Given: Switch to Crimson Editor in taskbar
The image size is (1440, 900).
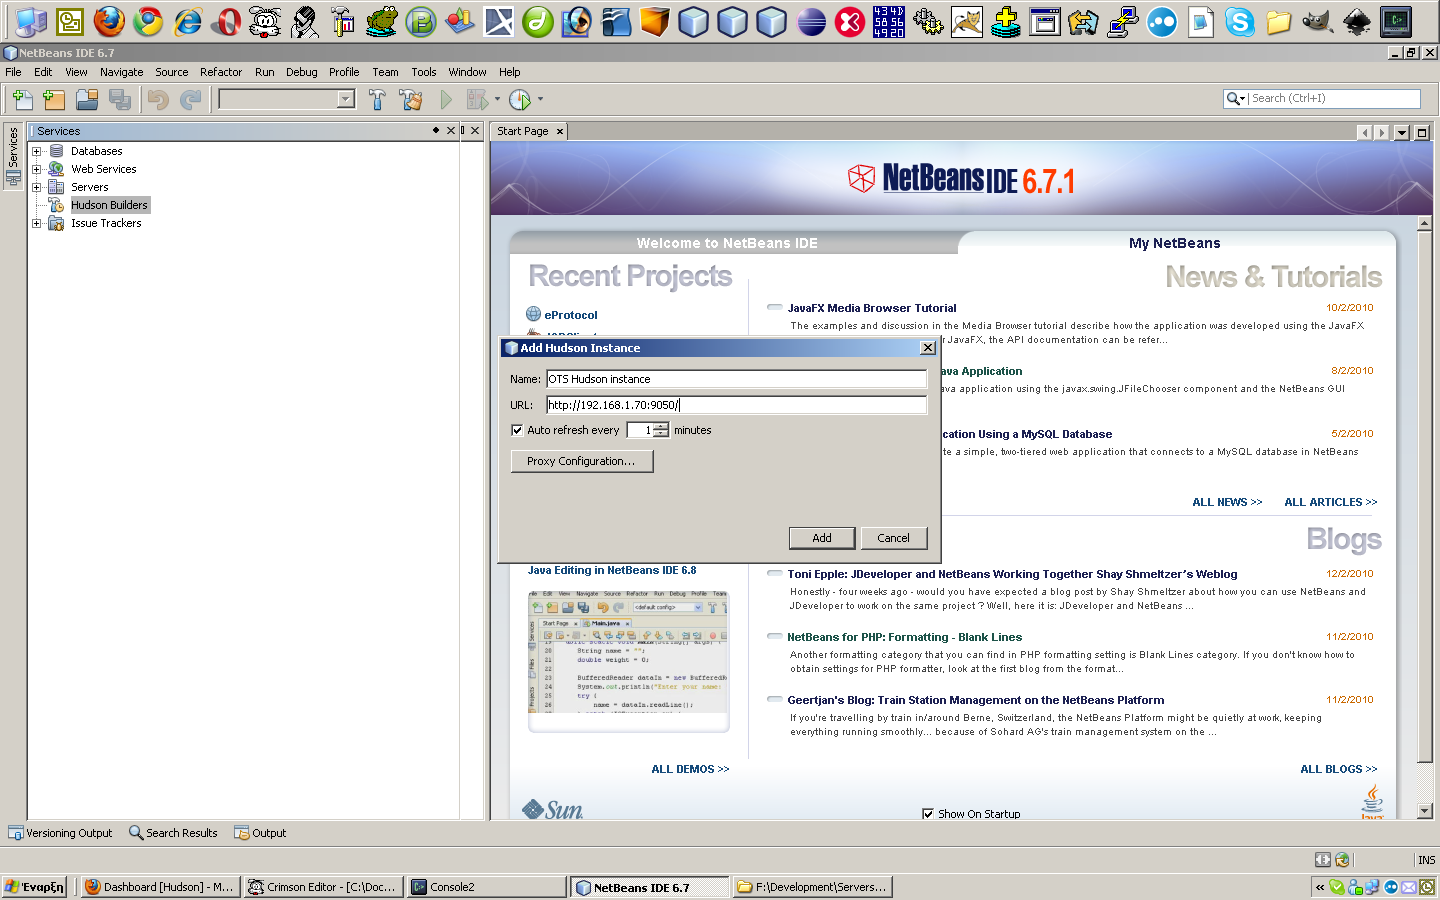Looking at the screenshot, I should [x=324, y=887].
